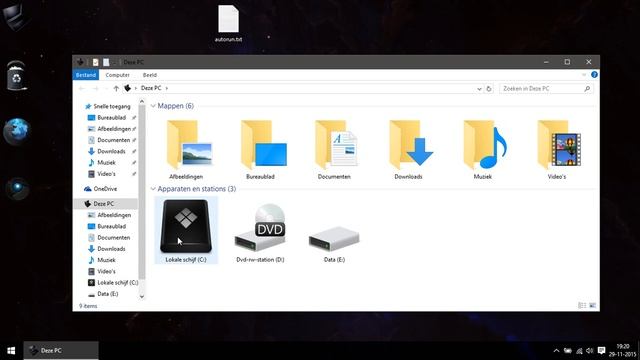Collapse the Mappen (6) section
The height and width of the screenshot is (360, 640).
tap(153, 106)
